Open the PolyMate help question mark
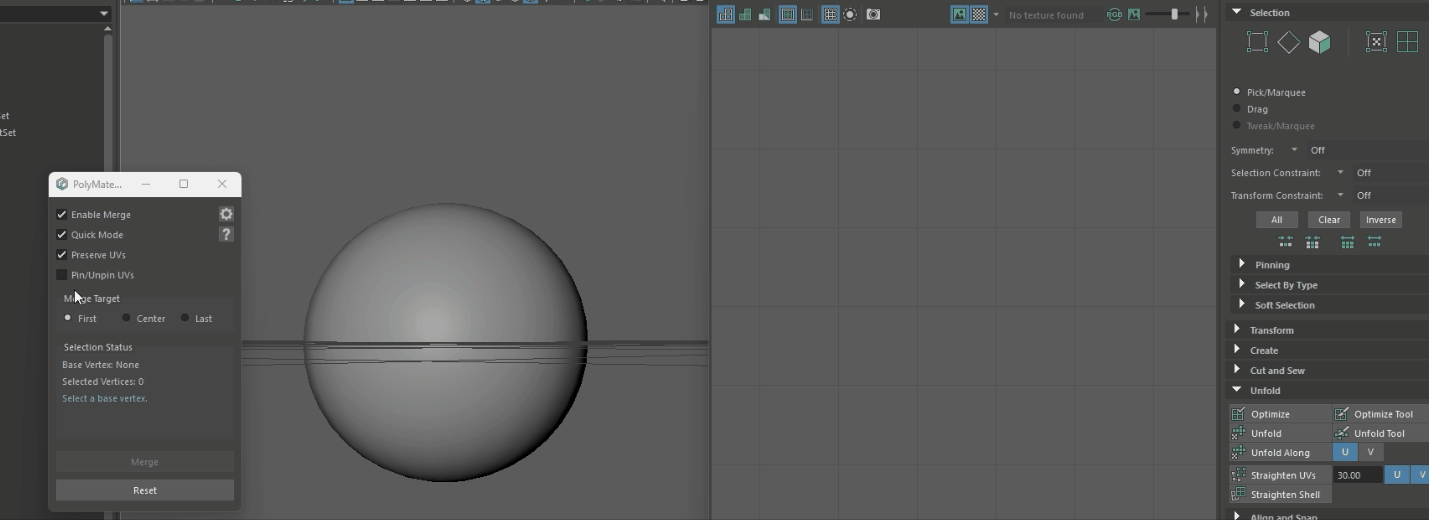Viewport: 1429px width, 520px height. click(226, 234)
